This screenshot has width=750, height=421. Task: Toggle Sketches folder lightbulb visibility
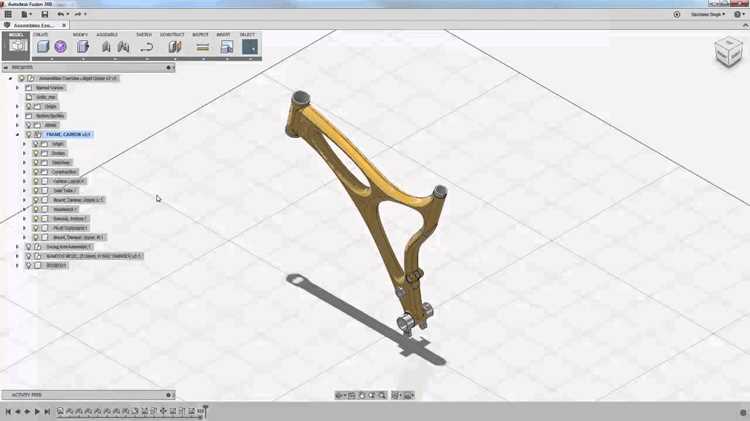pyautogui.click(x=36, y=163)
